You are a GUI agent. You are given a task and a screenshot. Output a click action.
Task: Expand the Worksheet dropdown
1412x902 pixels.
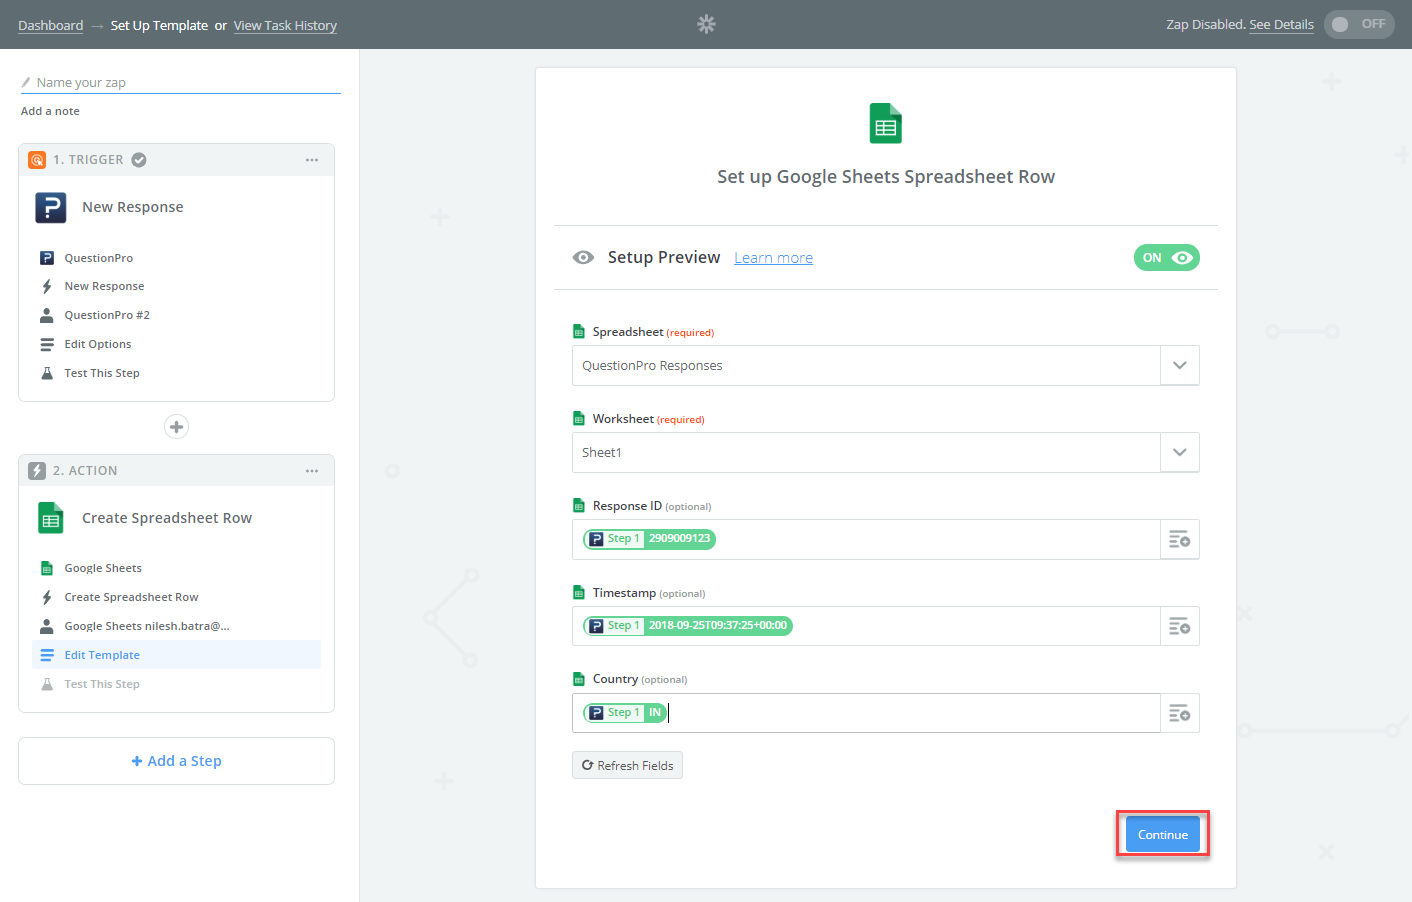(1179, 453)
